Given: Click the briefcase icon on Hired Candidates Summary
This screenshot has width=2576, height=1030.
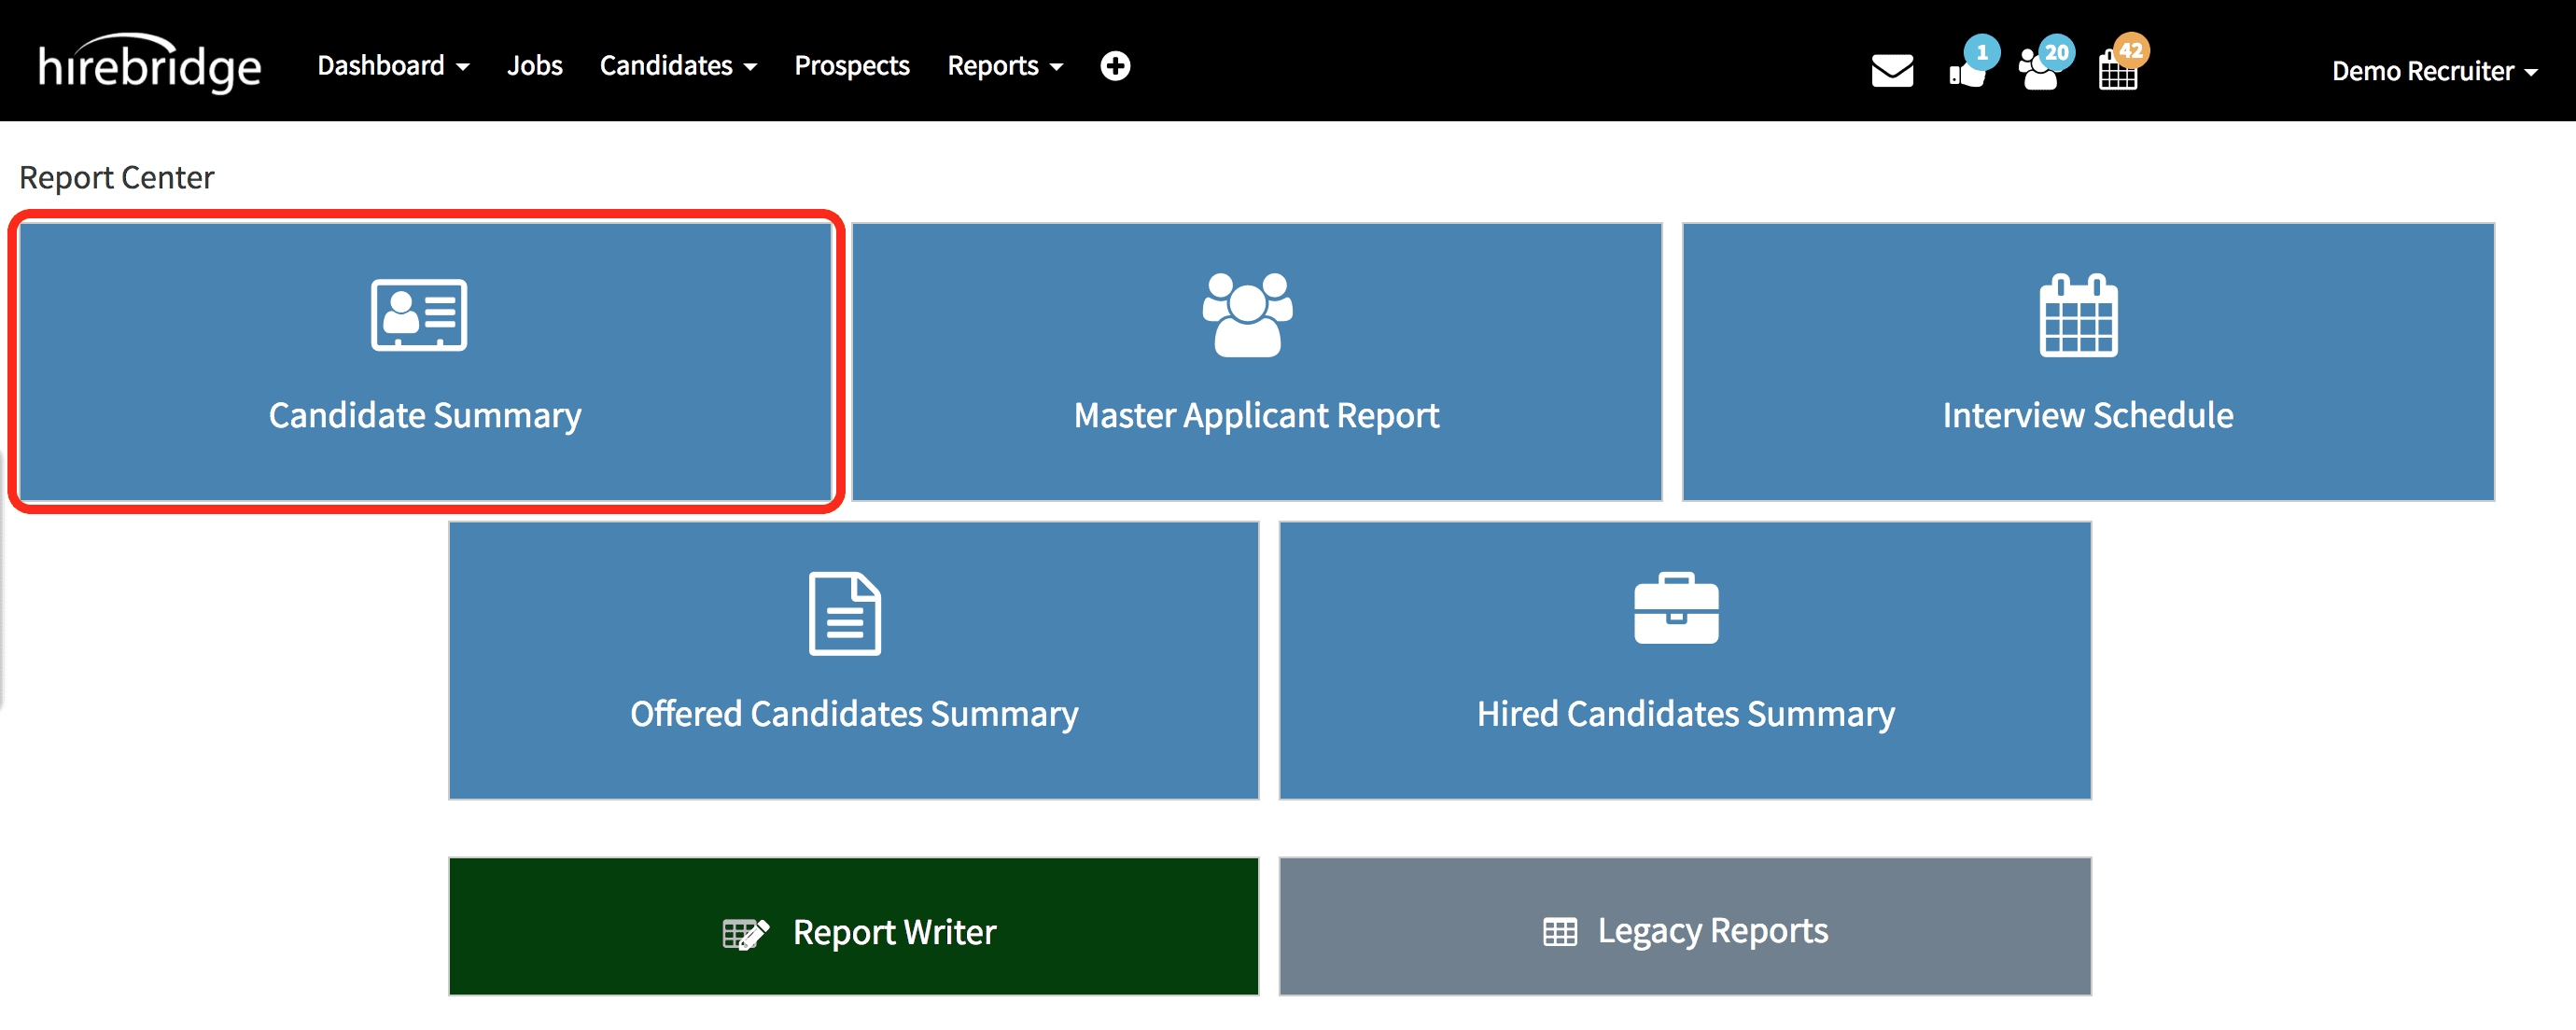Looking at the screenshot, I should coord(1676,610).
